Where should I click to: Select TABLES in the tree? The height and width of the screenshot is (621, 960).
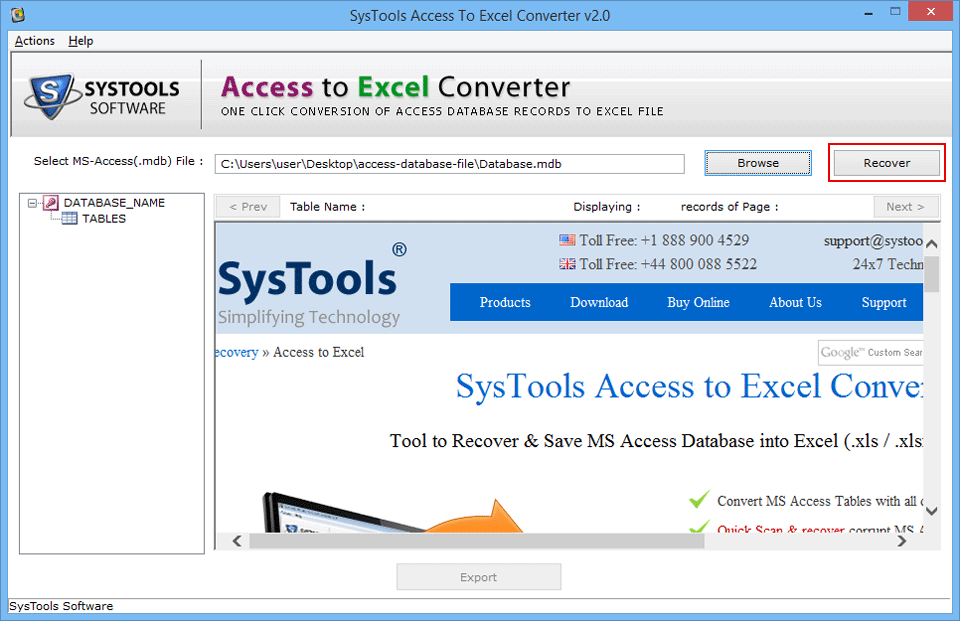pyautogui.click(x=104, y=219)
